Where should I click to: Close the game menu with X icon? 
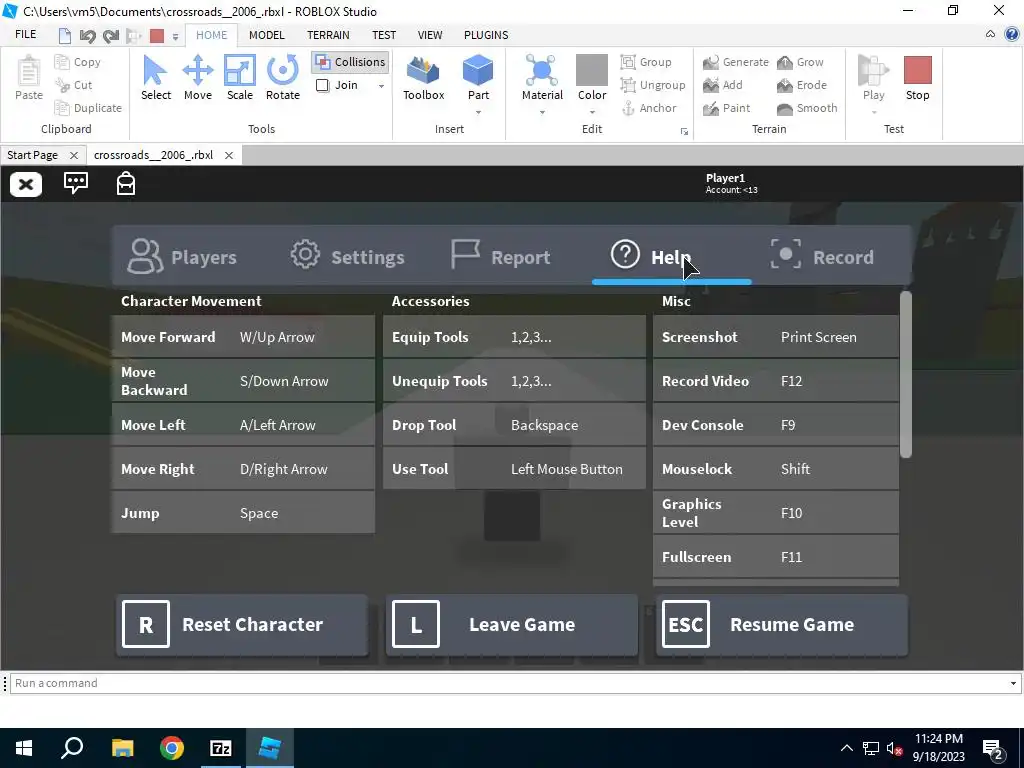tap(26, 184)
